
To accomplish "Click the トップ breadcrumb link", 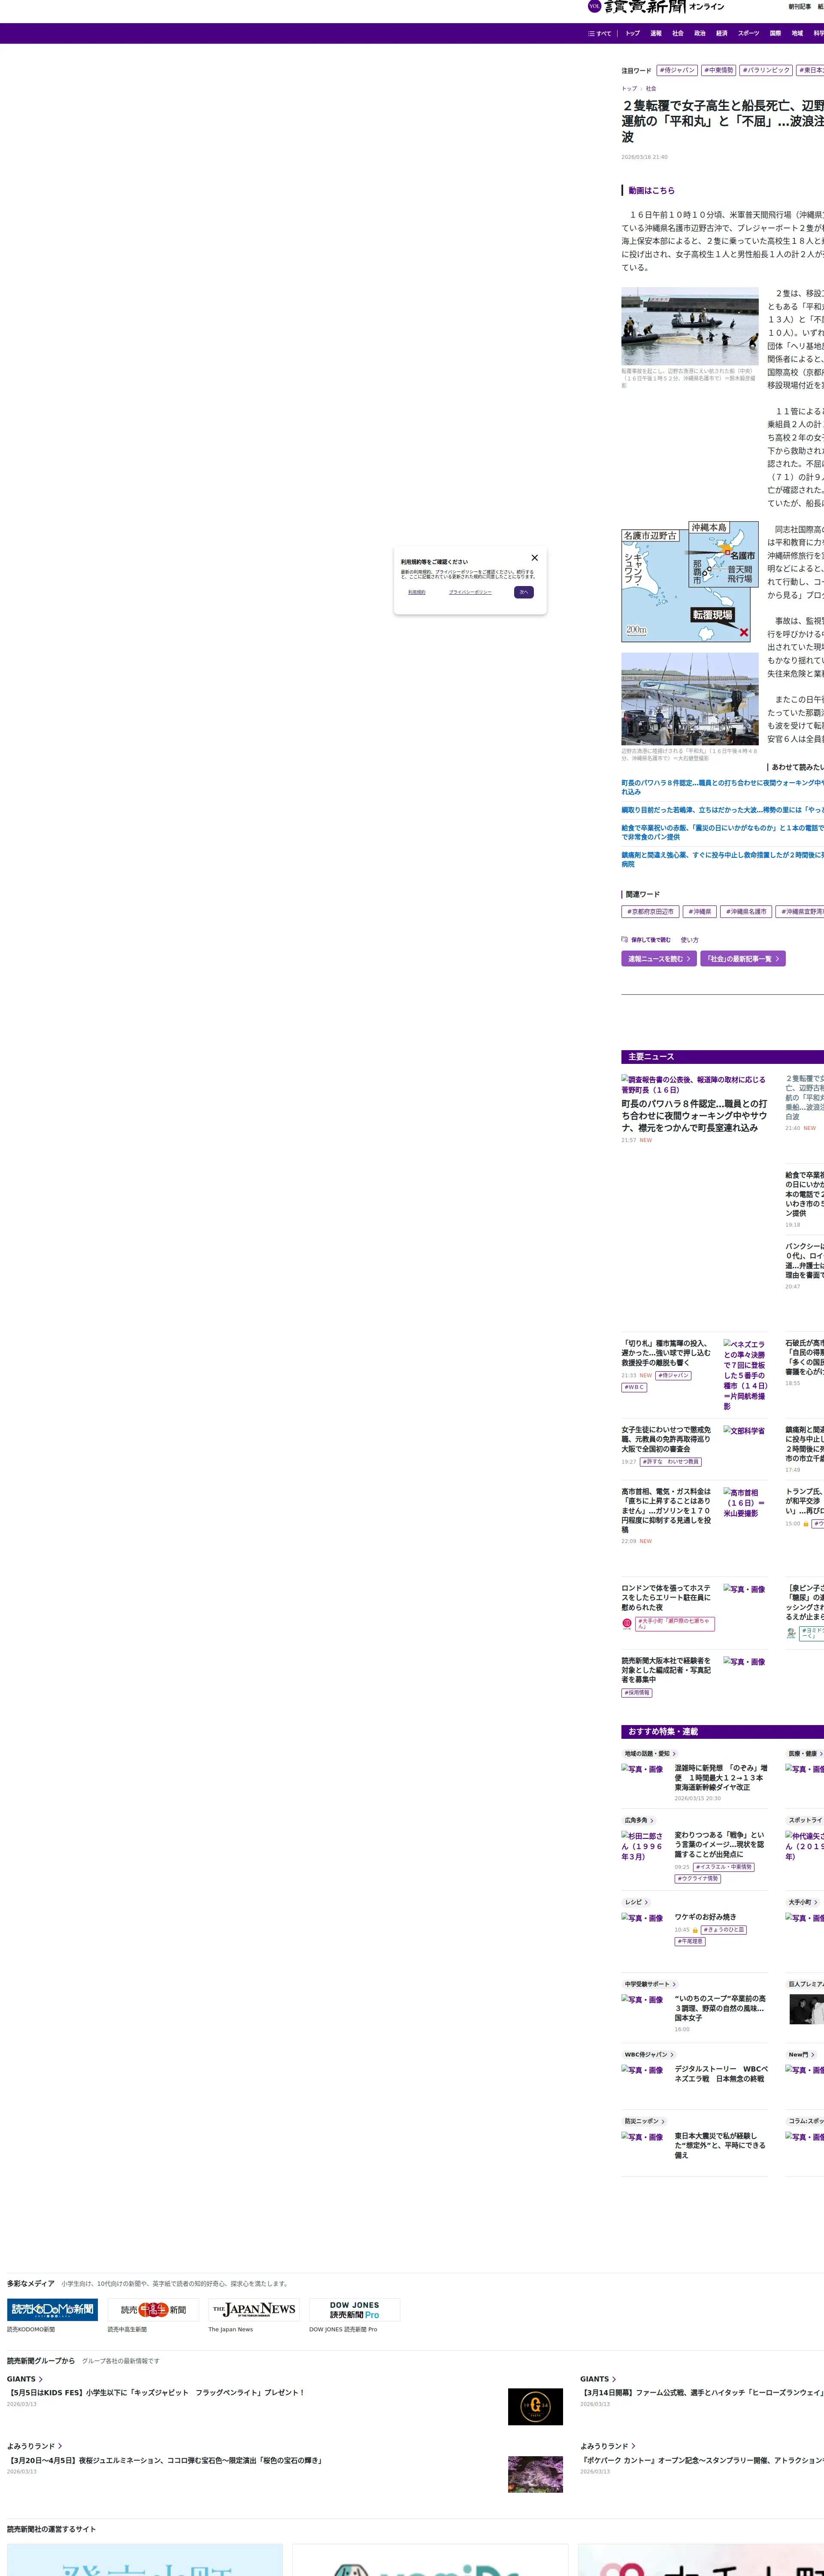I will tap(629, 89).
